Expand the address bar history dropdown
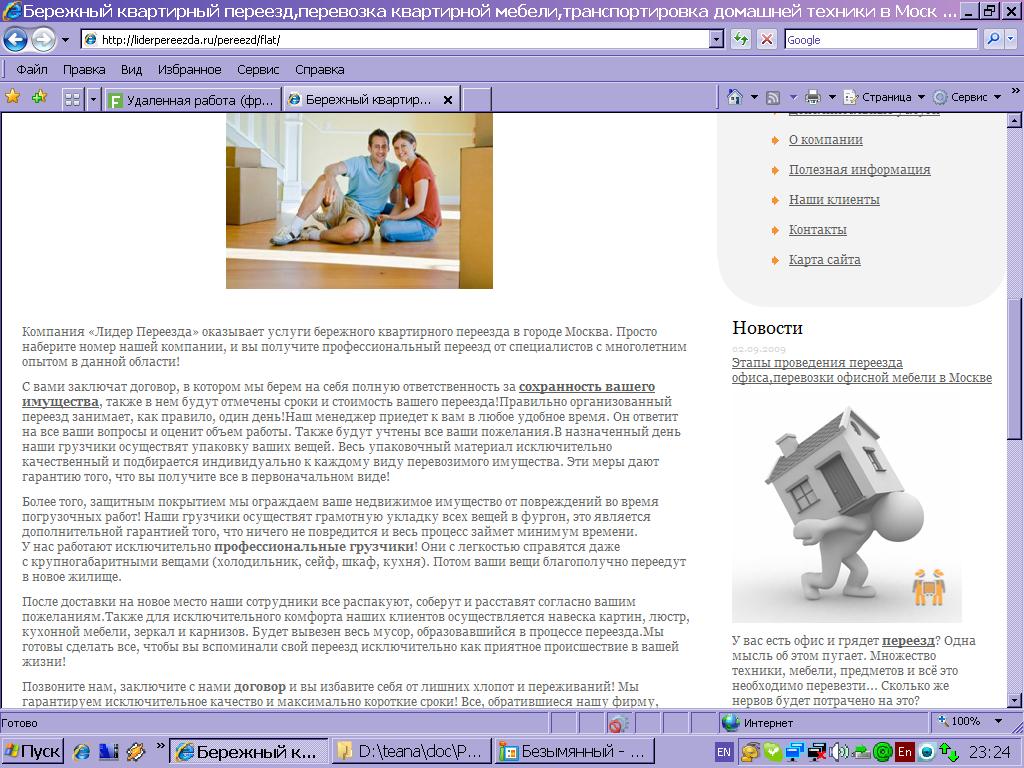 [716, 40]
